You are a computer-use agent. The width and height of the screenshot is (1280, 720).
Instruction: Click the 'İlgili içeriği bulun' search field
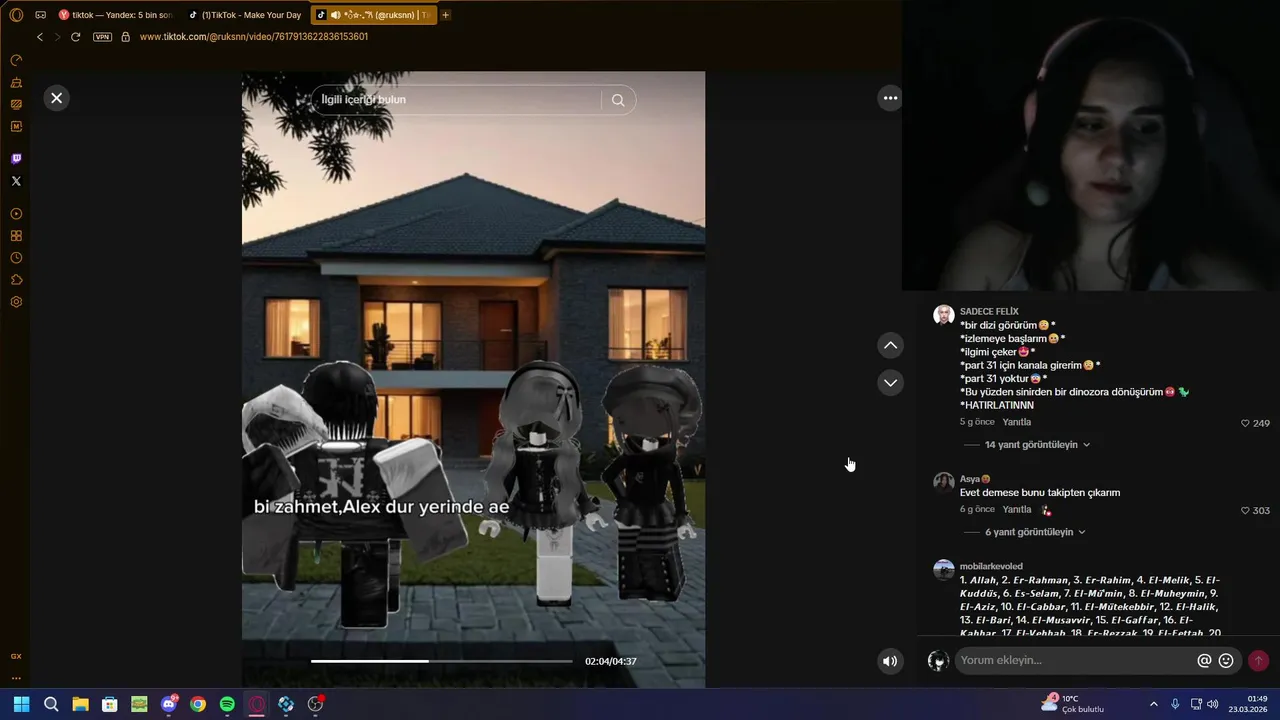click(x=457, y=100)
